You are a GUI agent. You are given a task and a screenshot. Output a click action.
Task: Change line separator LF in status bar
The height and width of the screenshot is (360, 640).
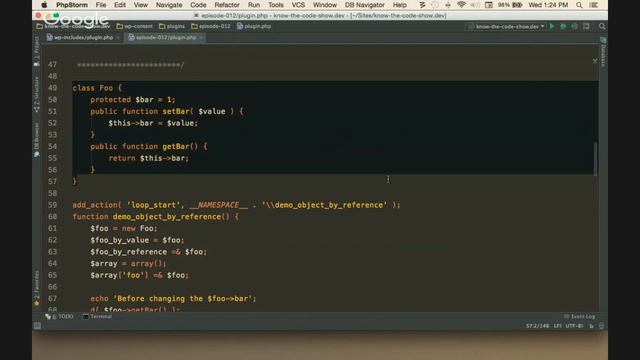point(557,326)
